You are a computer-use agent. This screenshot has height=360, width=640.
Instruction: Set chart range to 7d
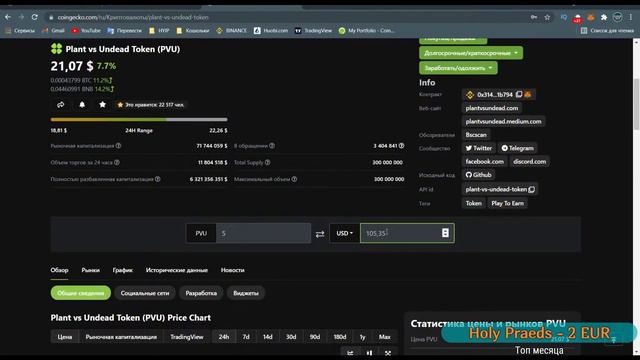click(246, 337)
